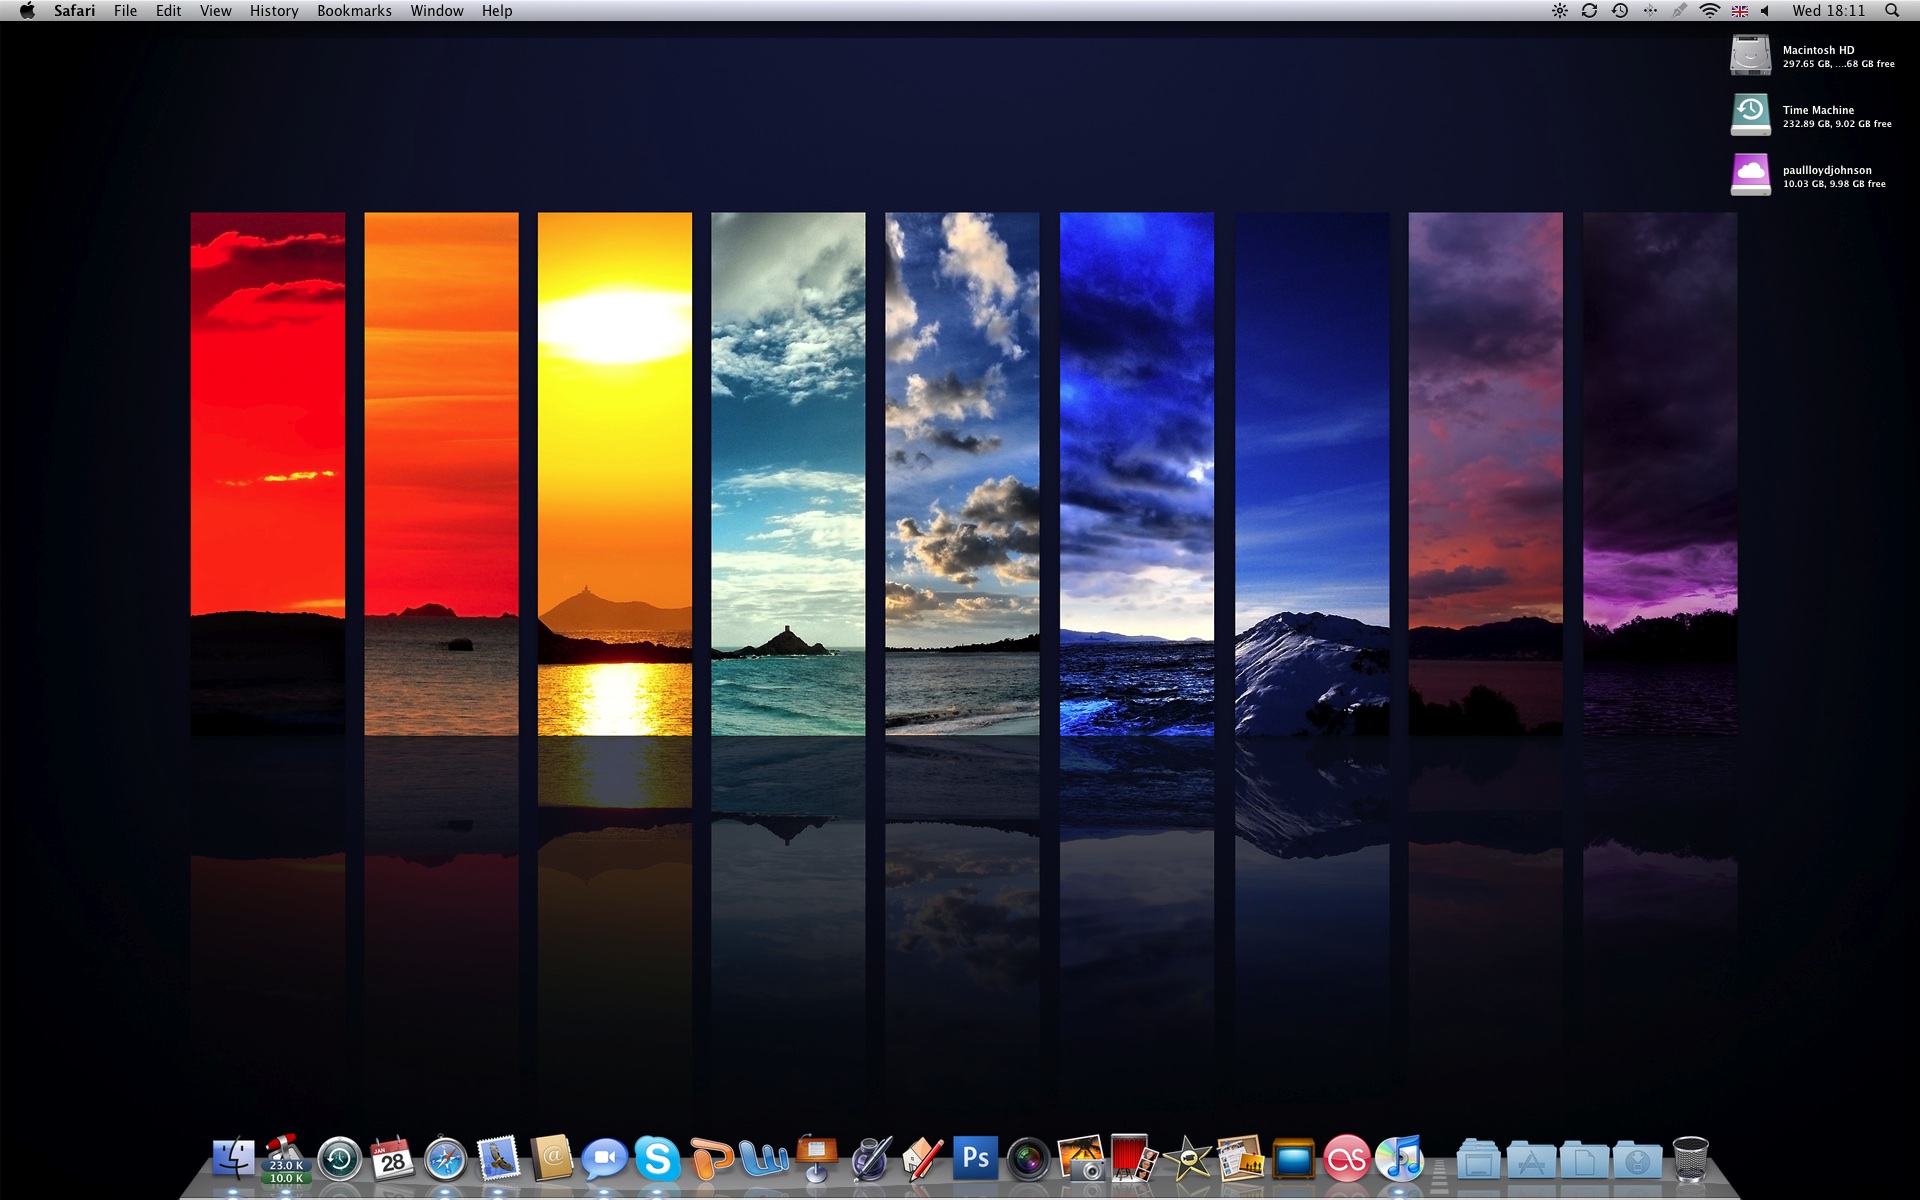Open the network speed monitor Dock icon

coord(286,1159)
